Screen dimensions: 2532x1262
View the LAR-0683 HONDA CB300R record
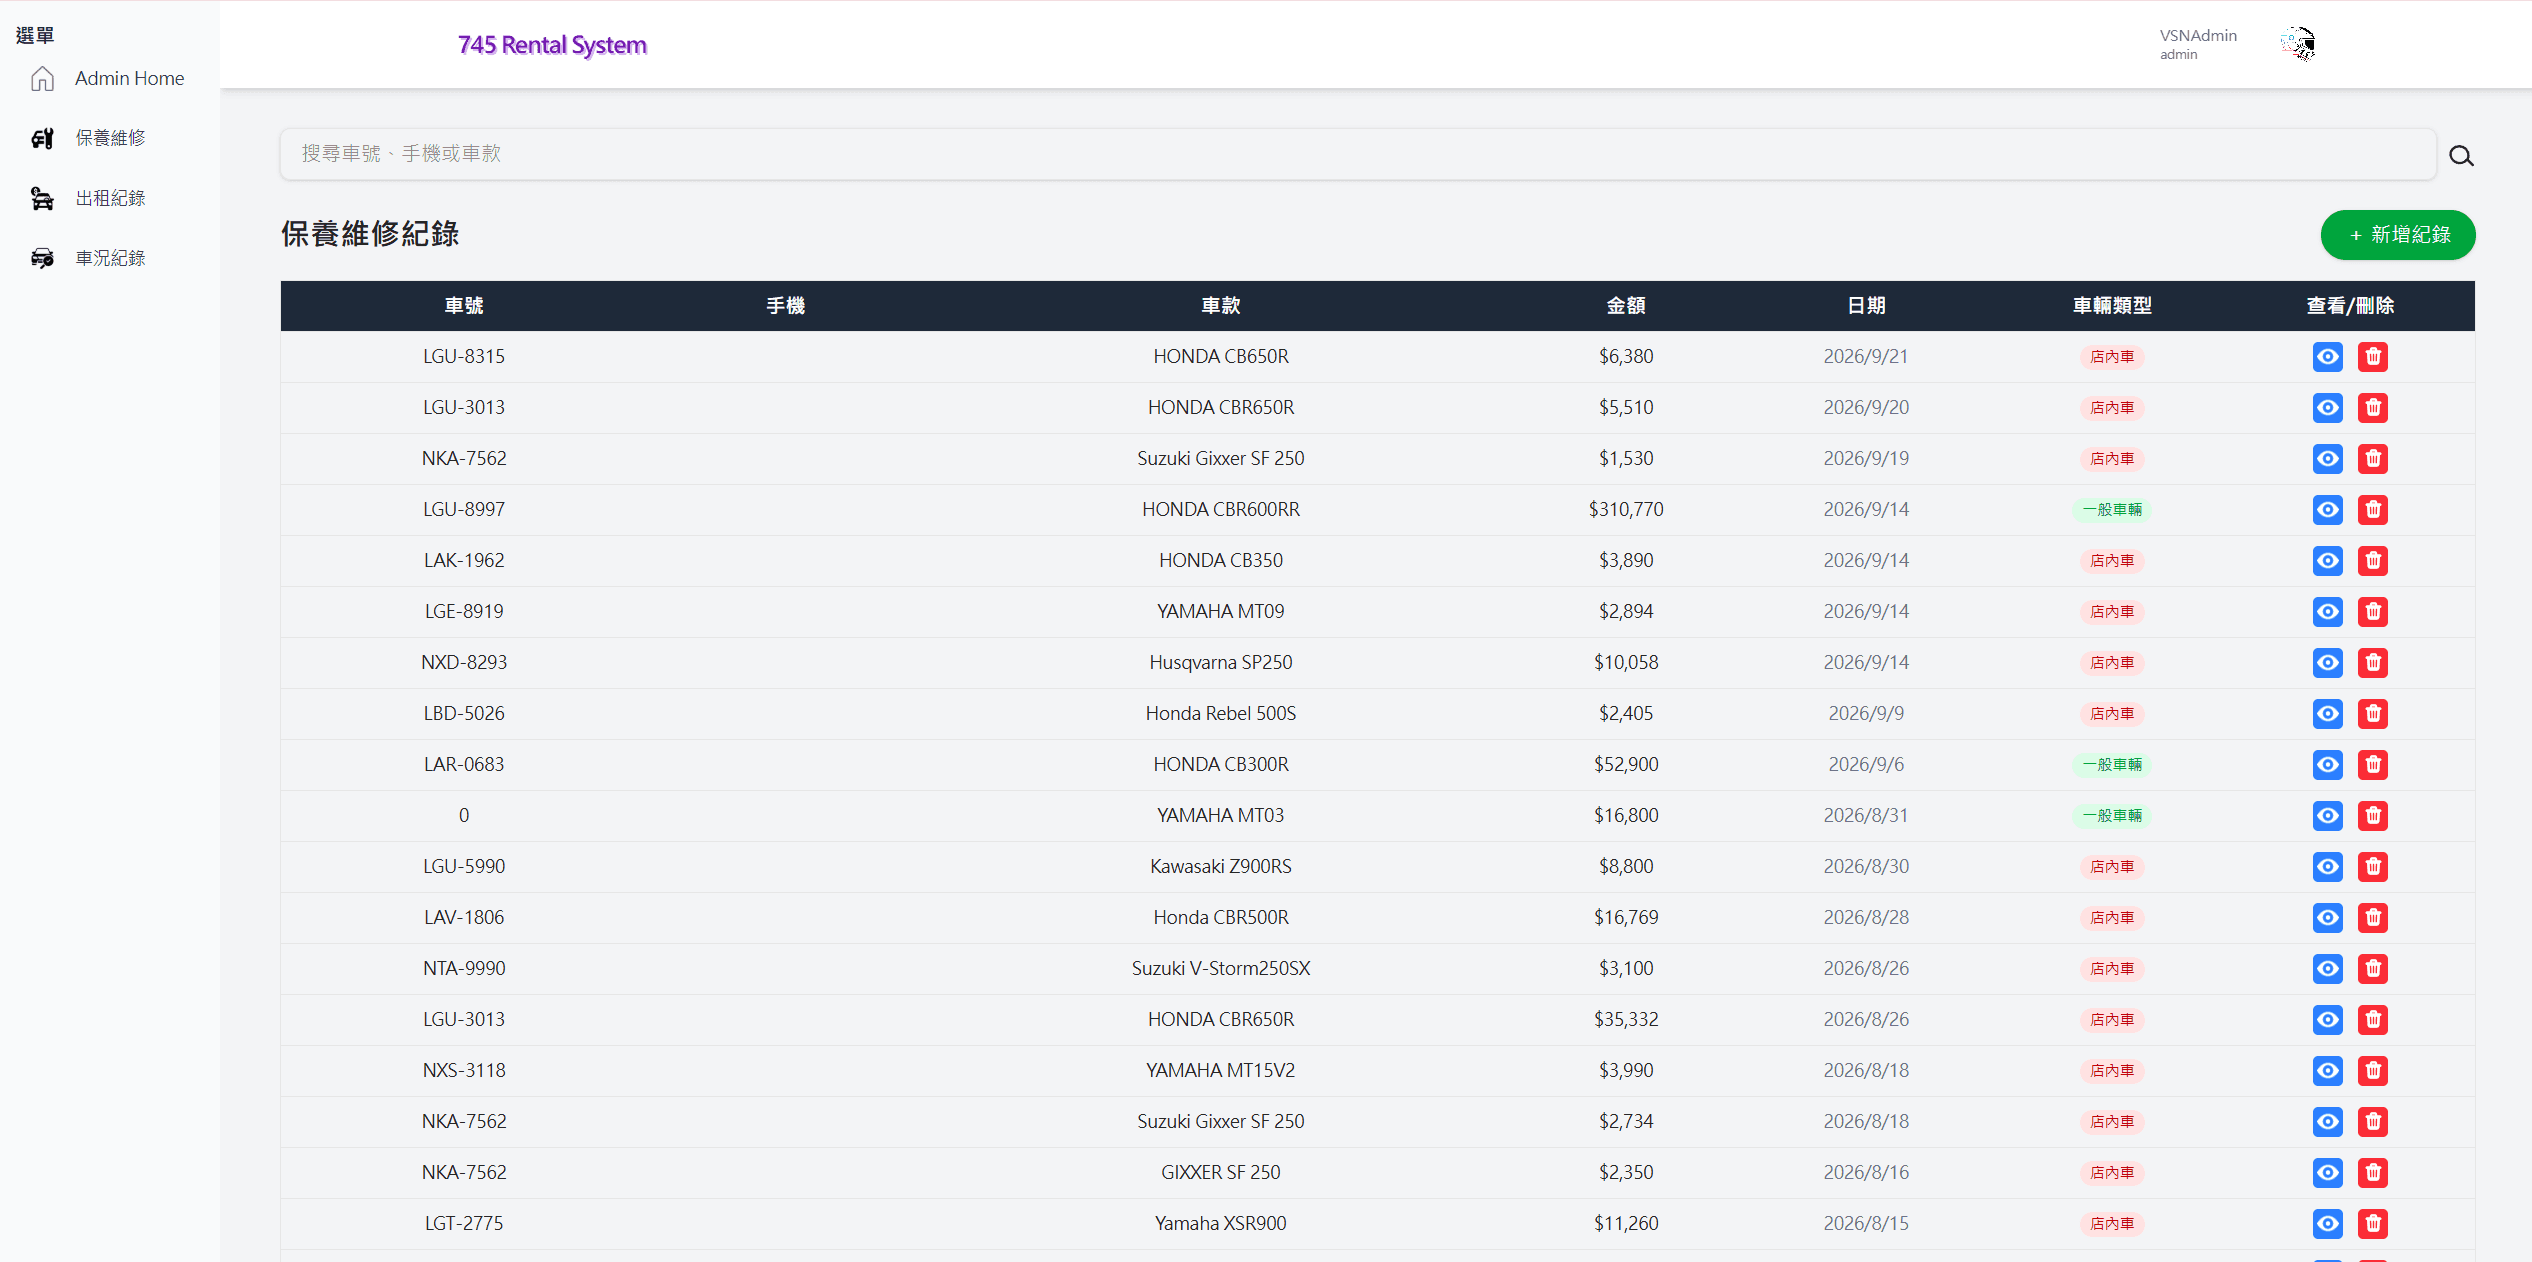pos(2328,765)
